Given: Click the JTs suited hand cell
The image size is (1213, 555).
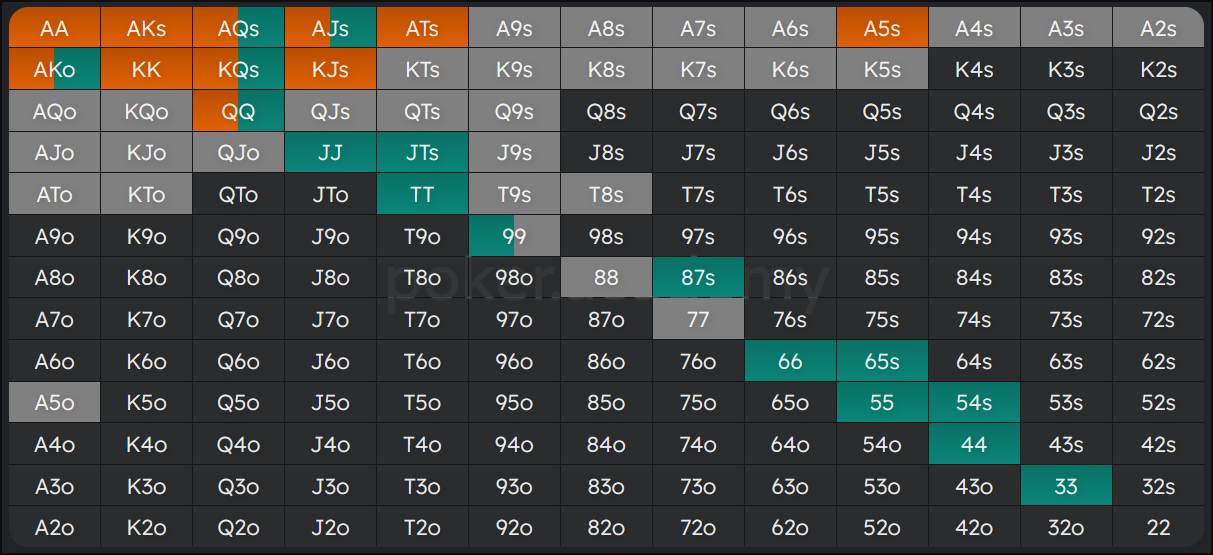Looking at the screenshot, I should point(422,153).
